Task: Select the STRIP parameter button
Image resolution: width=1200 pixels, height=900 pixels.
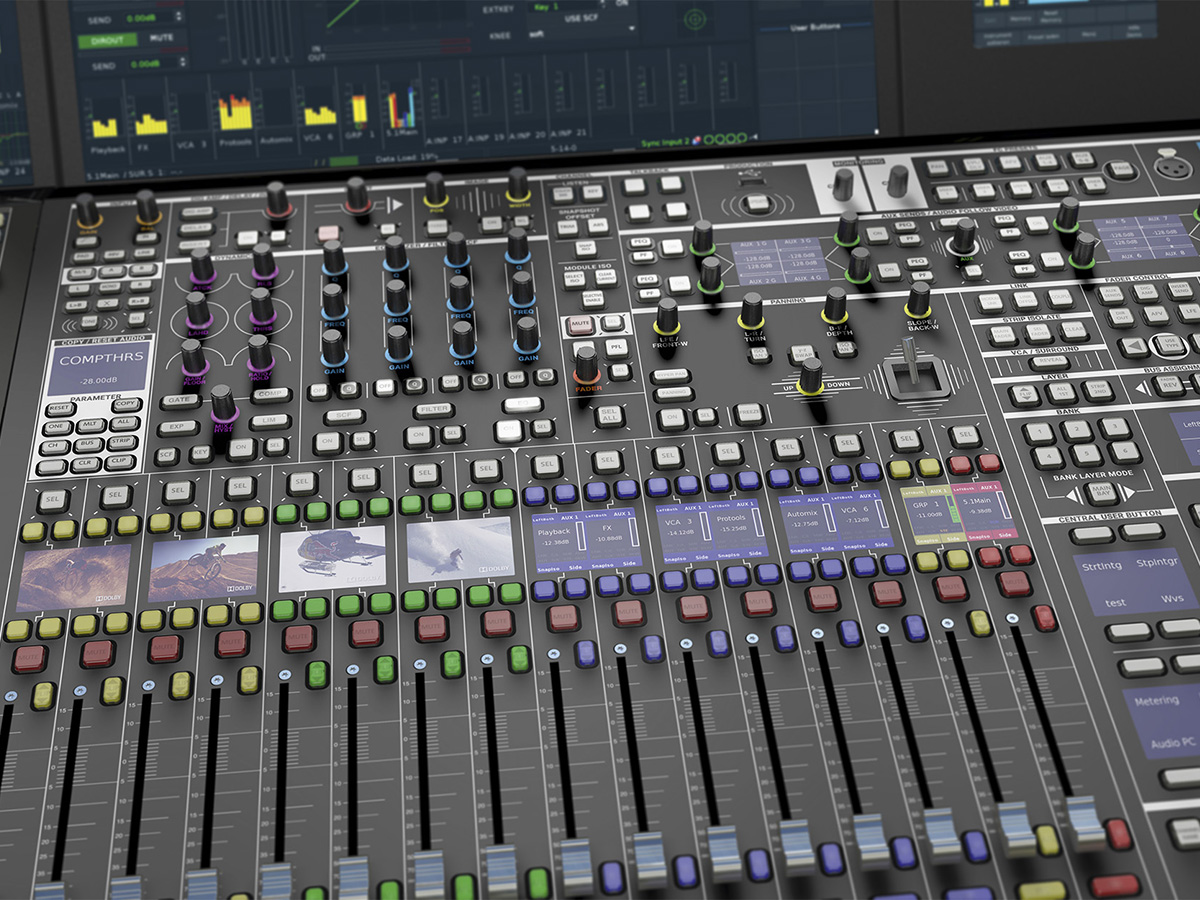Action: (123, 441)
